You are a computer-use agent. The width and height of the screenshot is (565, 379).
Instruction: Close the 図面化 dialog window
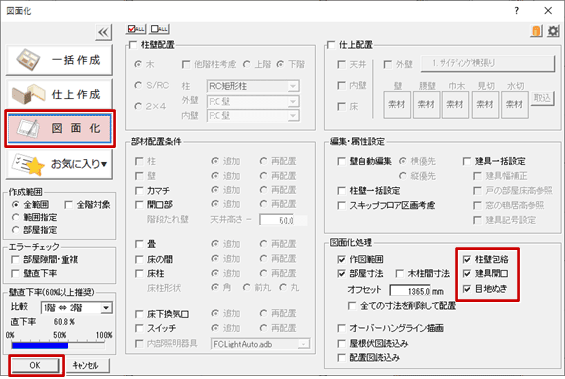pyautogui.click(x=548, y=11)
